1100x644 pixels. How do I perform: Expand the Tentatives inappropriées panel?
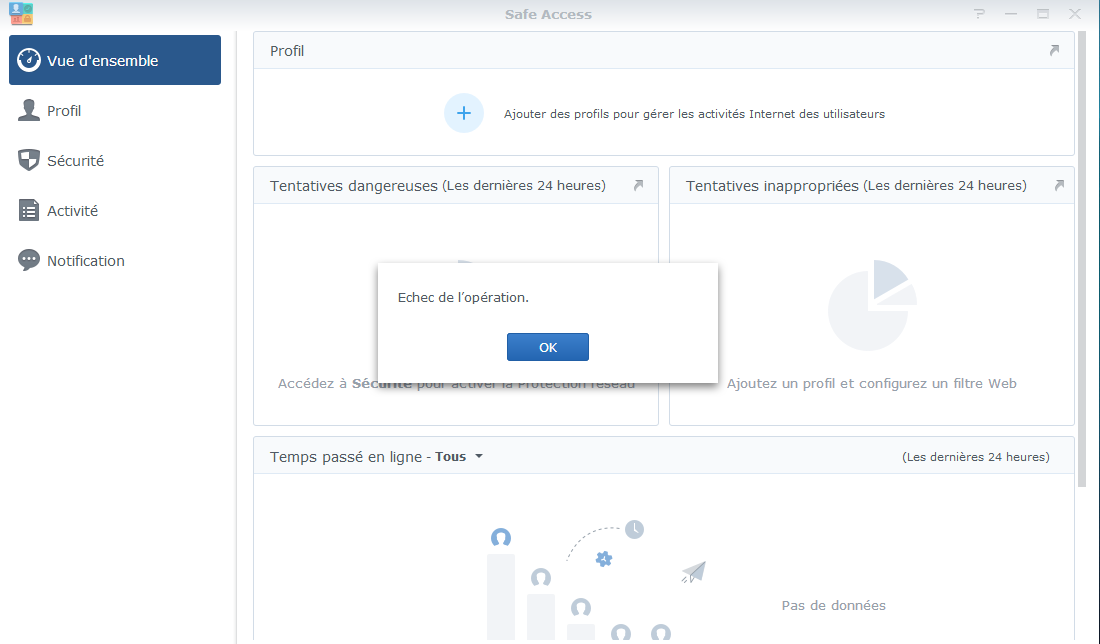(1057, 185)
